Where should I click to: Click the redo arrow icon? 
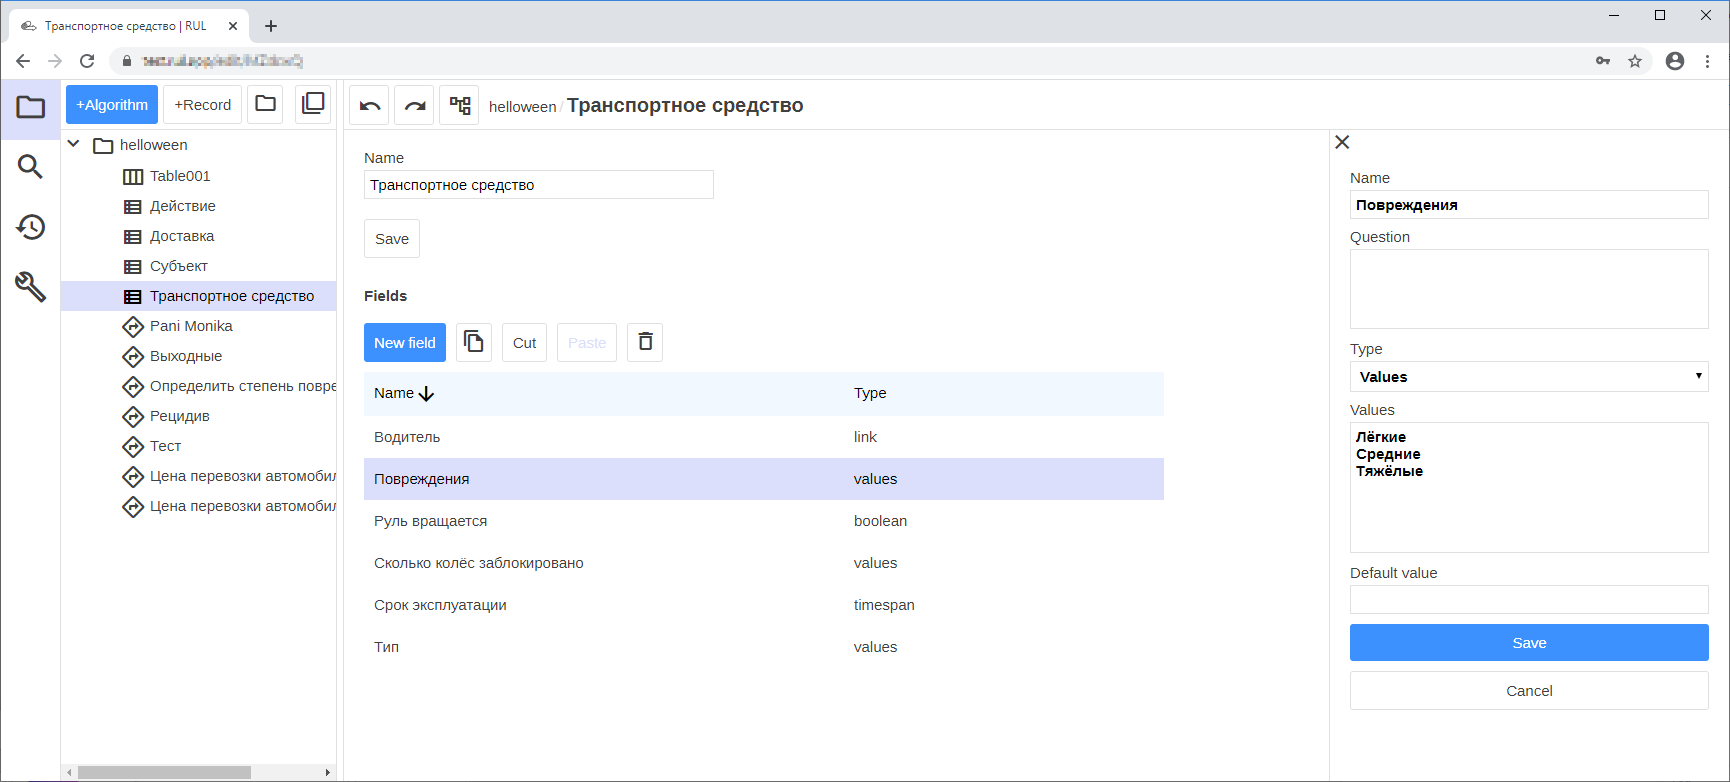(414, 105)
